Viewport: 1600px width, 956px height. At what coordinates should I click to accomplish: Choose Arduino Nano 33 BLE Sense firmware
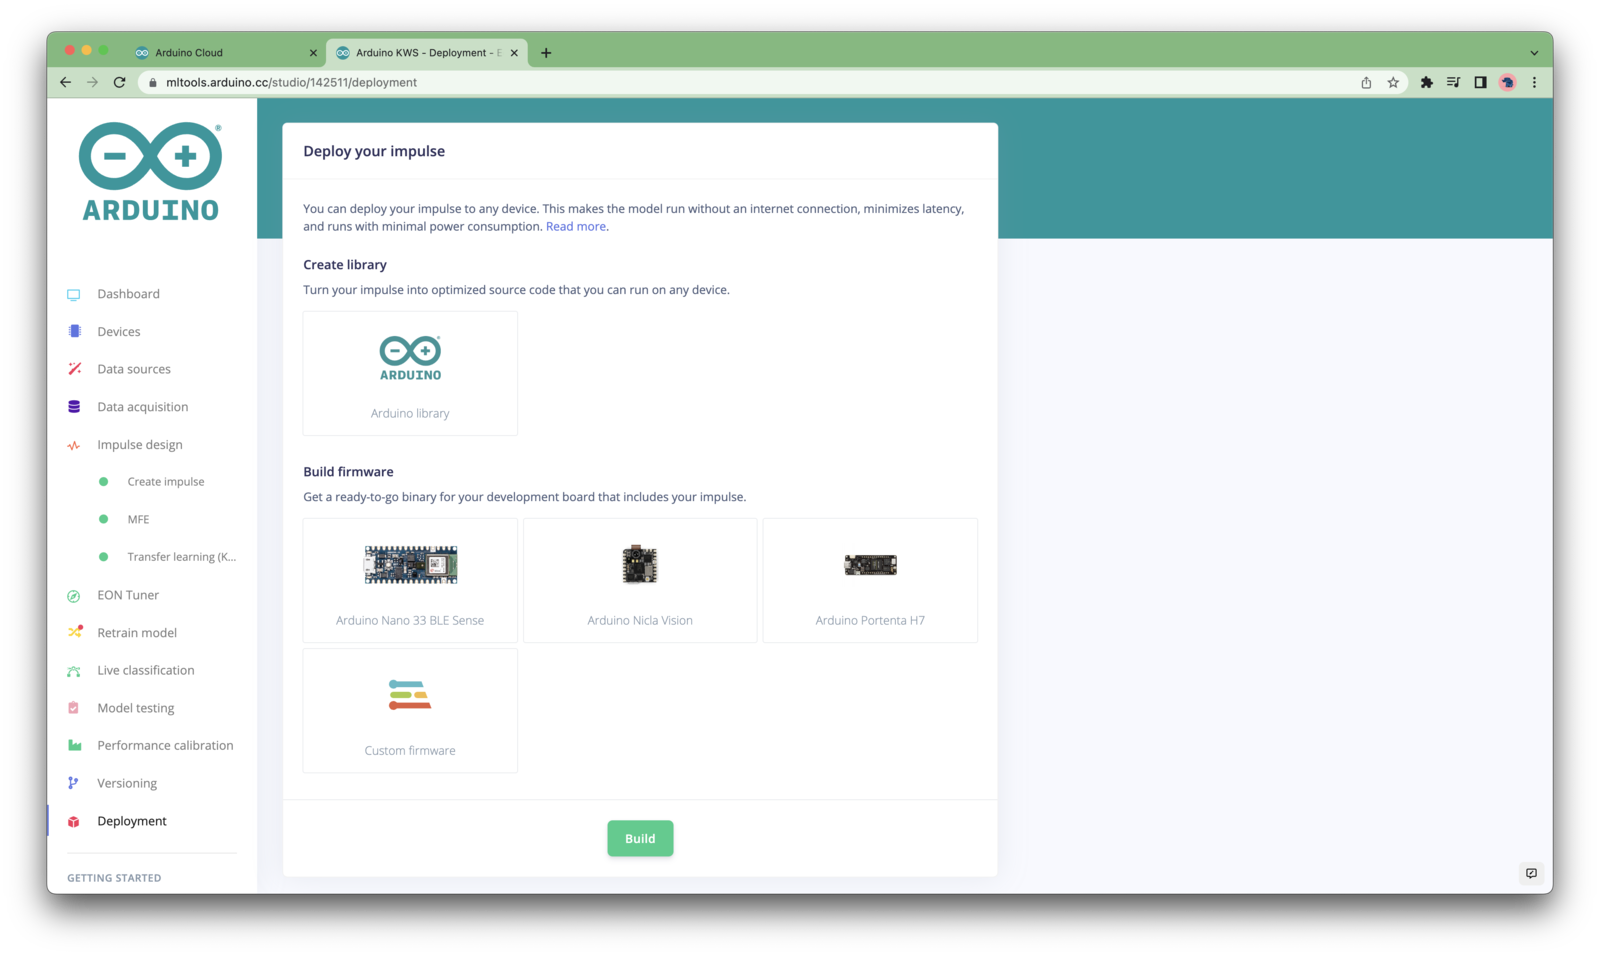click(x=410, y=580)
